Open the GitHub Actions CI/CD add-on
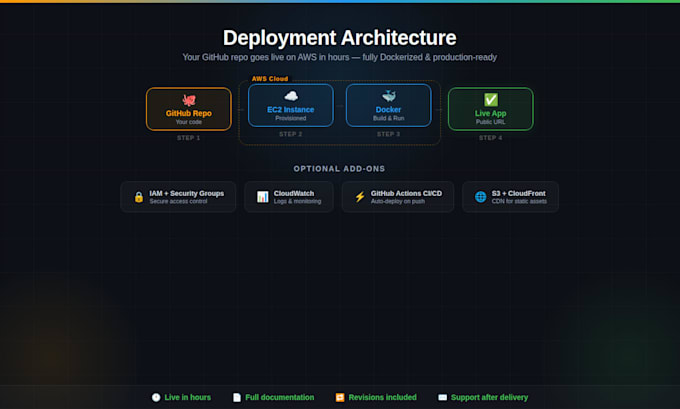Screen dimensions: 680x409 [x=398, y=197]
